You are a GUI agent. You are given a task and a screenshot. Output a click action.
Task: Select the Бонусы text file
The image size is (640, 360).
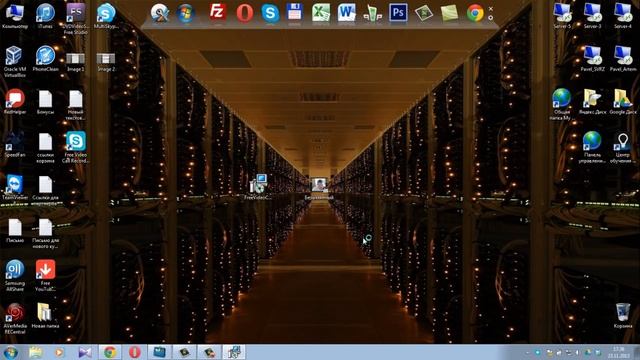(x=45, y=102)
